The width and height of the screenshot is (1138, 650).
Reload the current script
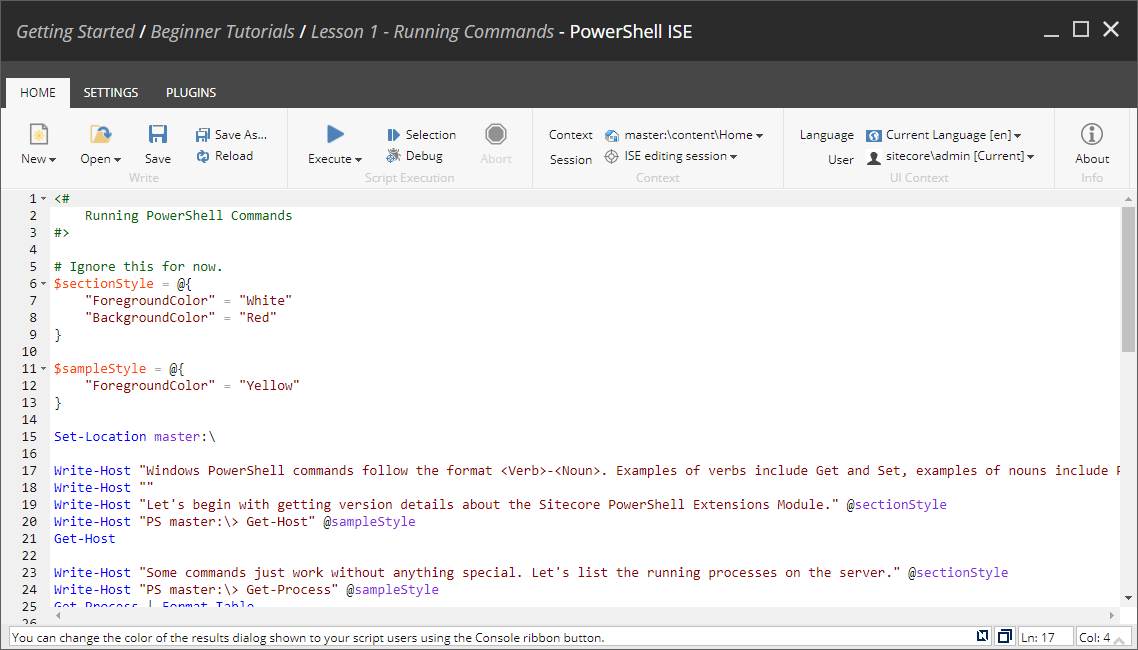point(224,156)
